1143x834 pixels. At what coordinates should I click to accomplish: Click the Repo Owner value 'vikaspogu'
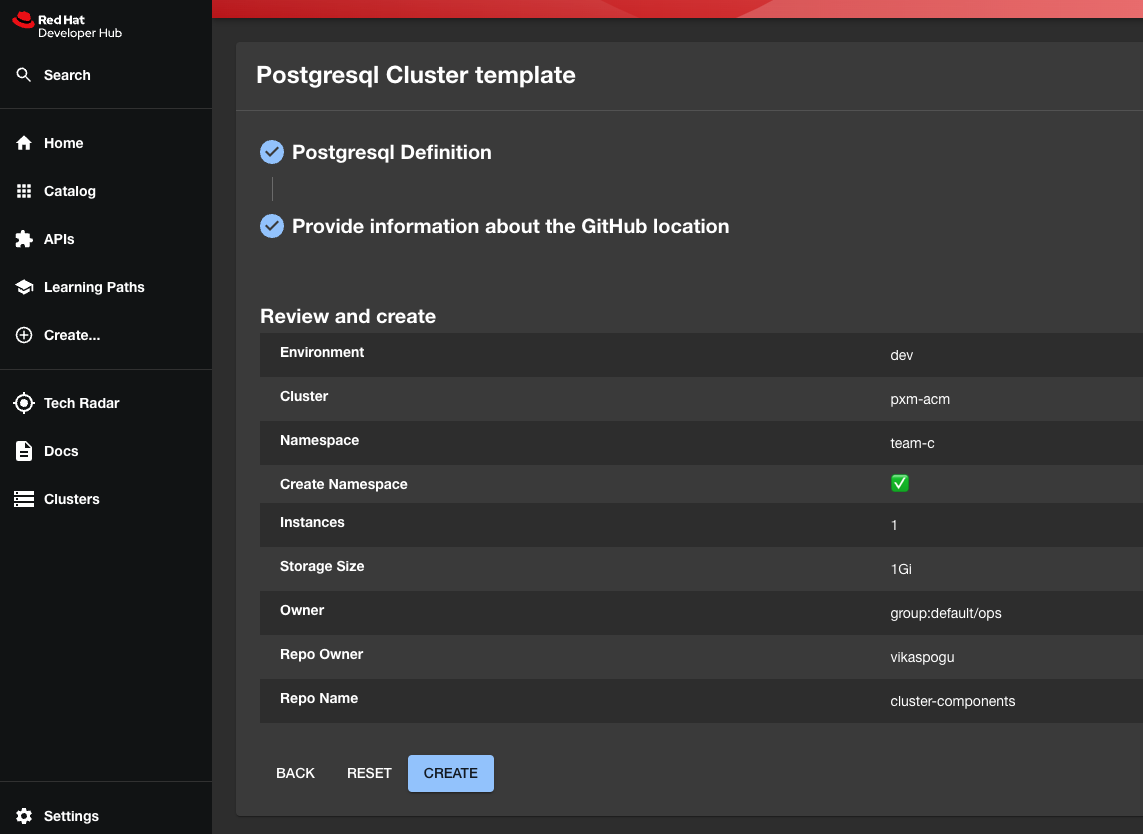(922, 658)
